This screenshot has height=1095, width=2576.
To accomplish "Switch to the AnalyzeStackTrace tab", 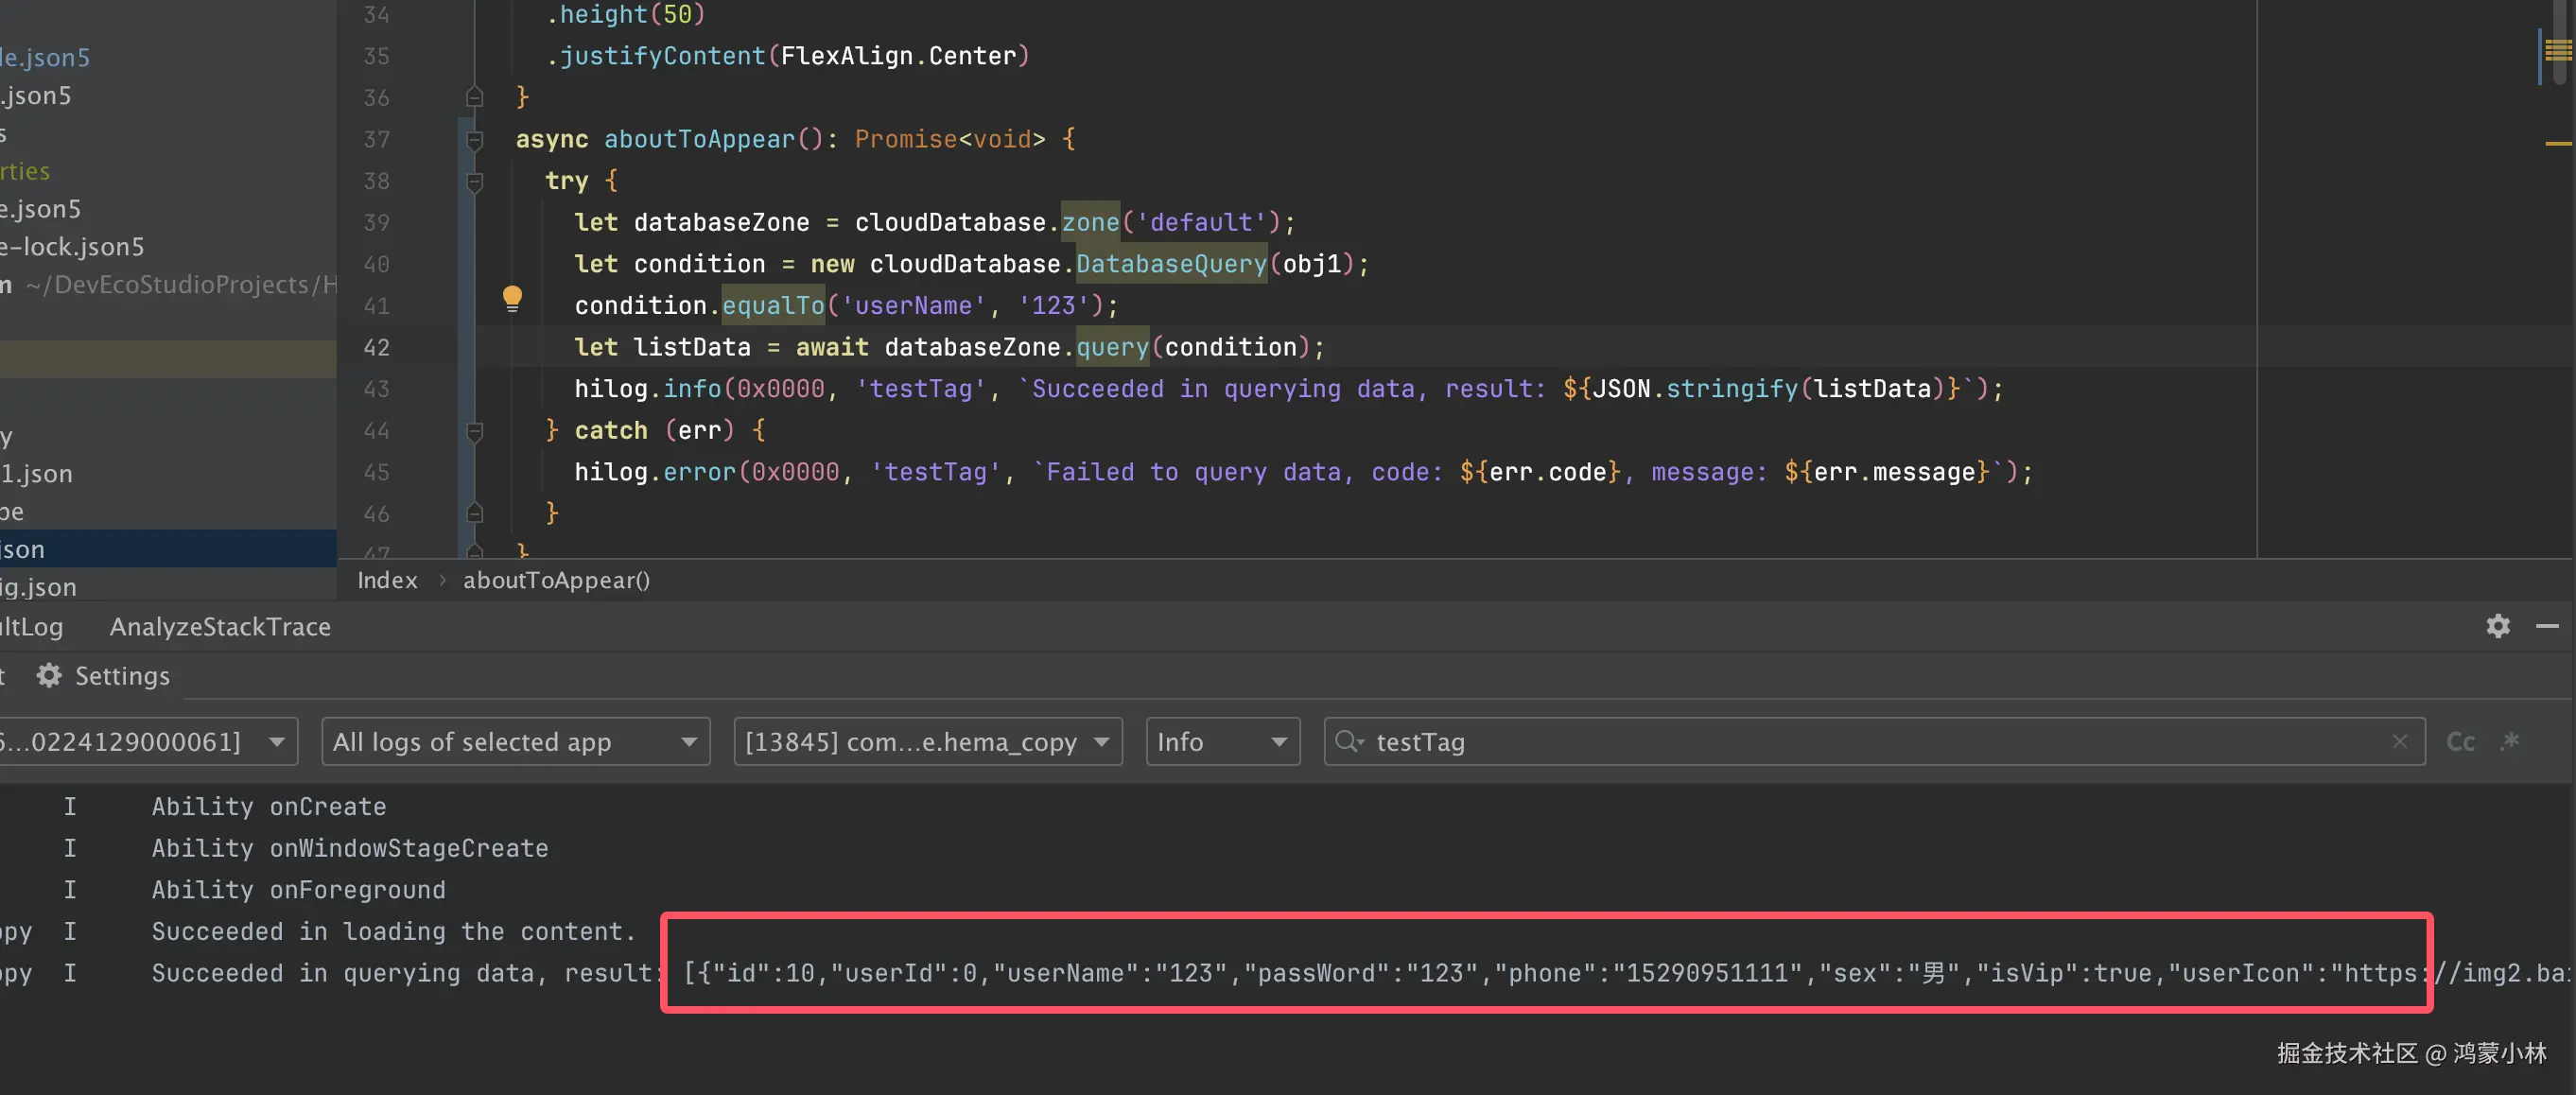I will coord(220,627).
